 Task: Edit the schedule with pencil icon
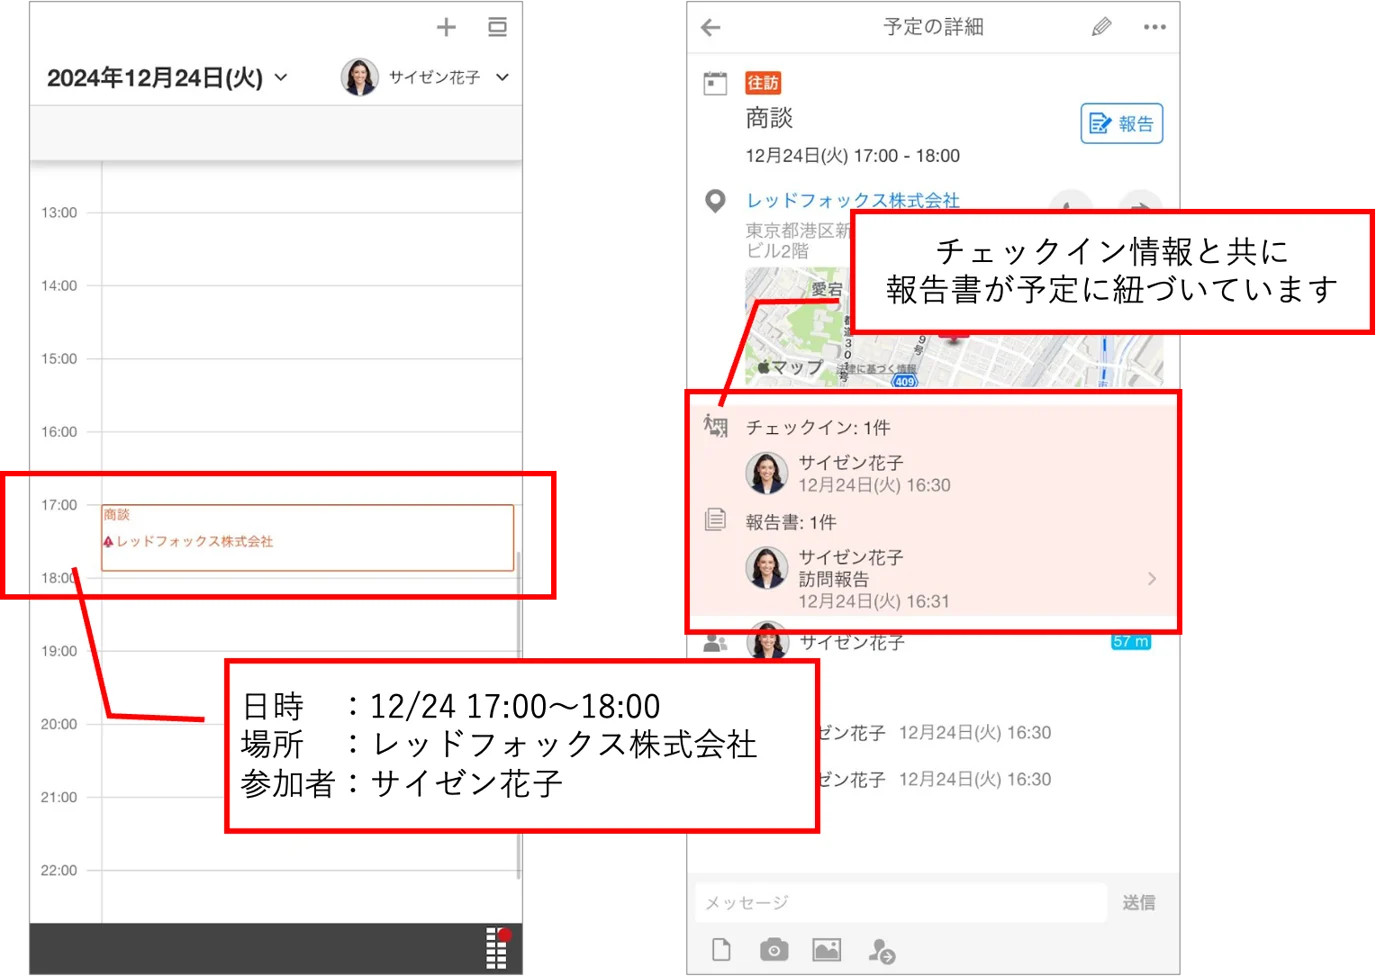pyautogui.click(x=1101, y=27)
